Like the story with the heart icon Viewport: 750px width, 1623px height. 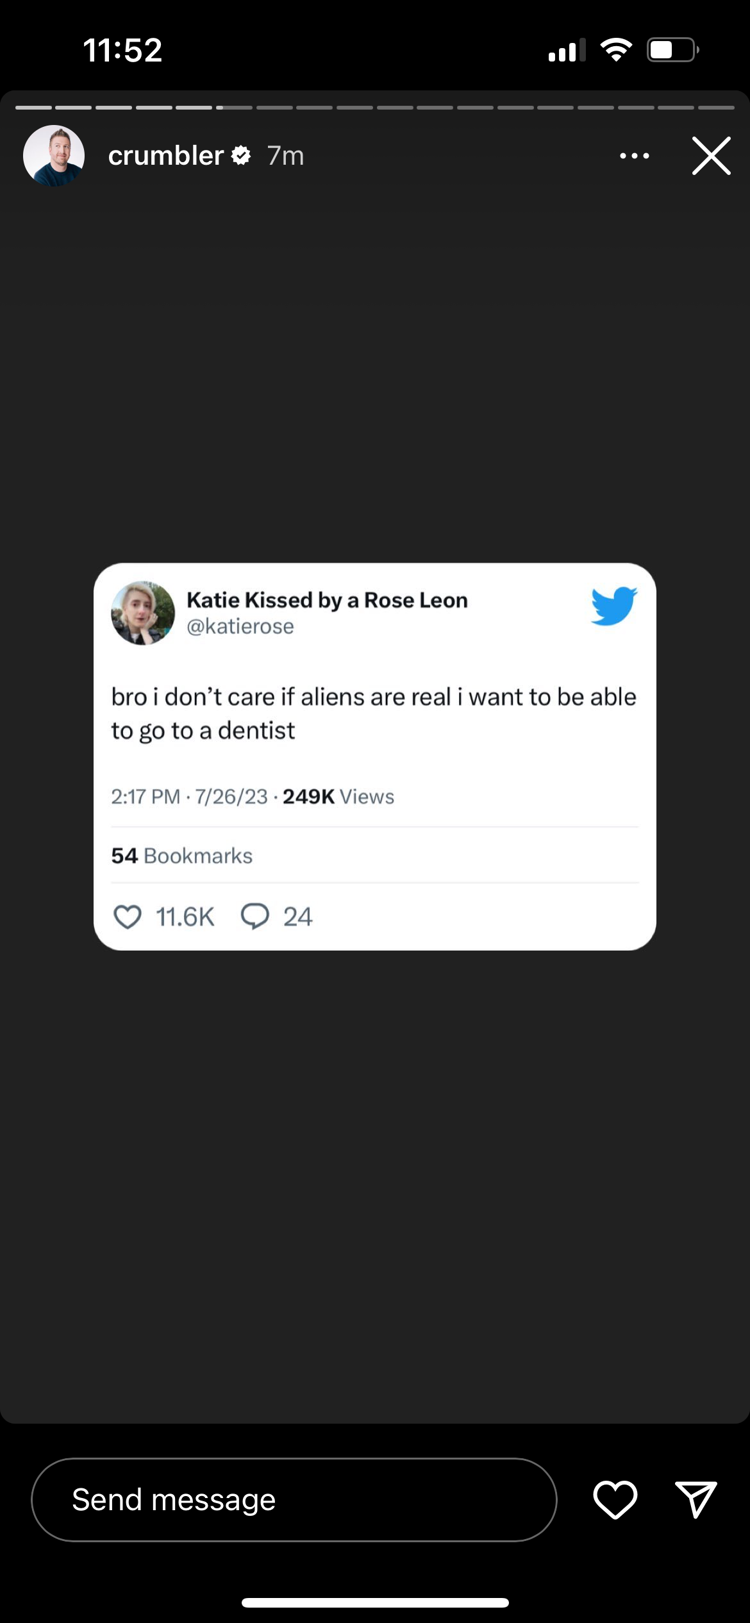[615, 1499]
